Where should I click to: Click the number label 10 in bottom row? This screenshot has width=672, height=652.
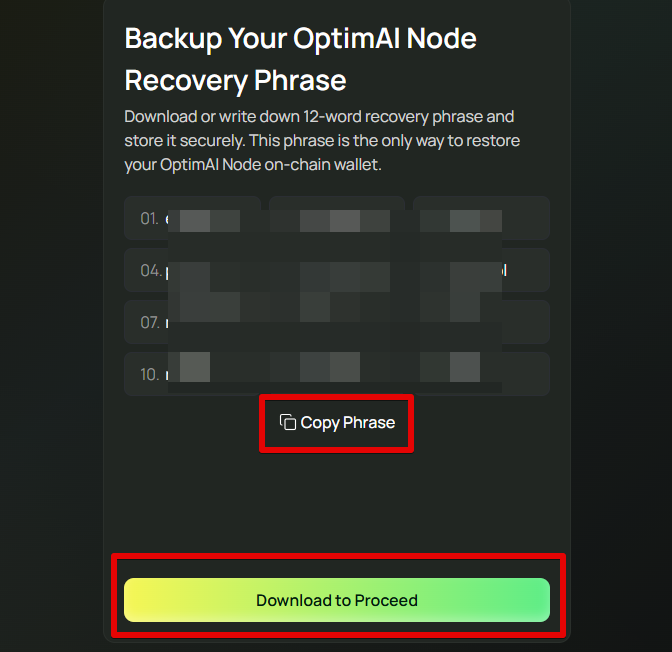pos(149,375)
